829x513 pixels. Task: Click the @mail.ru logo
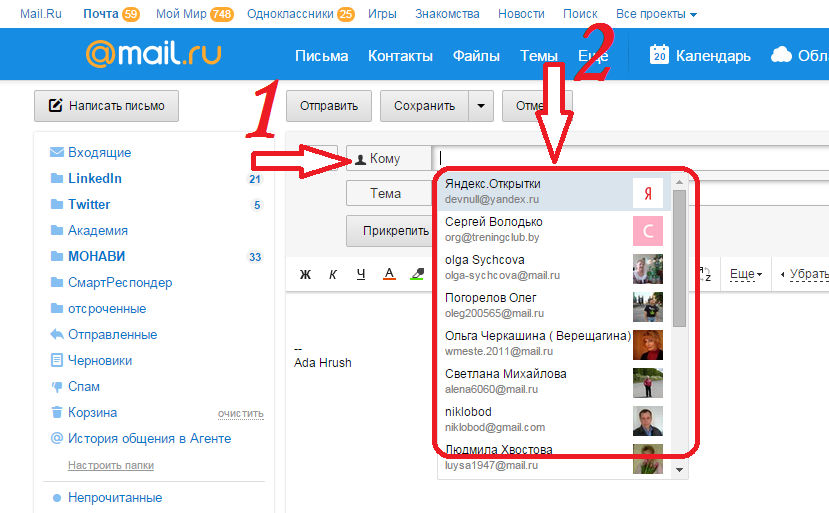click(153, 54)
